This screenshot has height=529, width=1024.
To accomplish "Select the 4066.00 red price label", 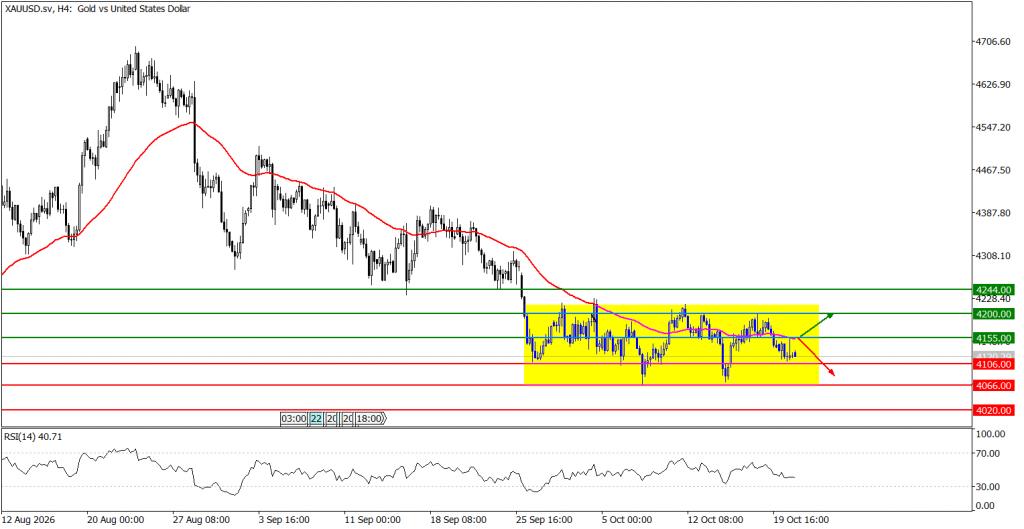I will tap(993, 385).
